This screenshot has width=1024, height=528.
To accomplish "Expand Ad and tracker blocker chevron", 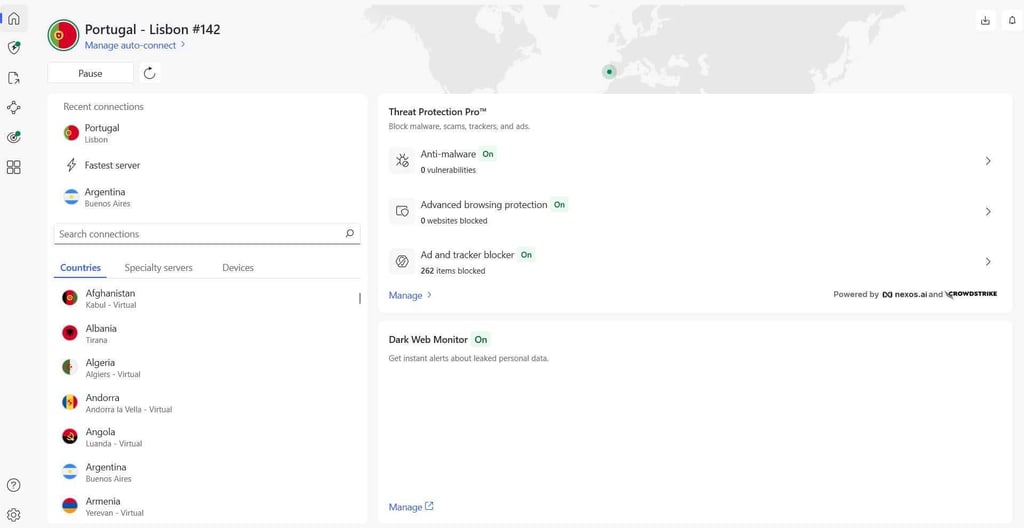I will pyautogui.click(x=988, y=261).
